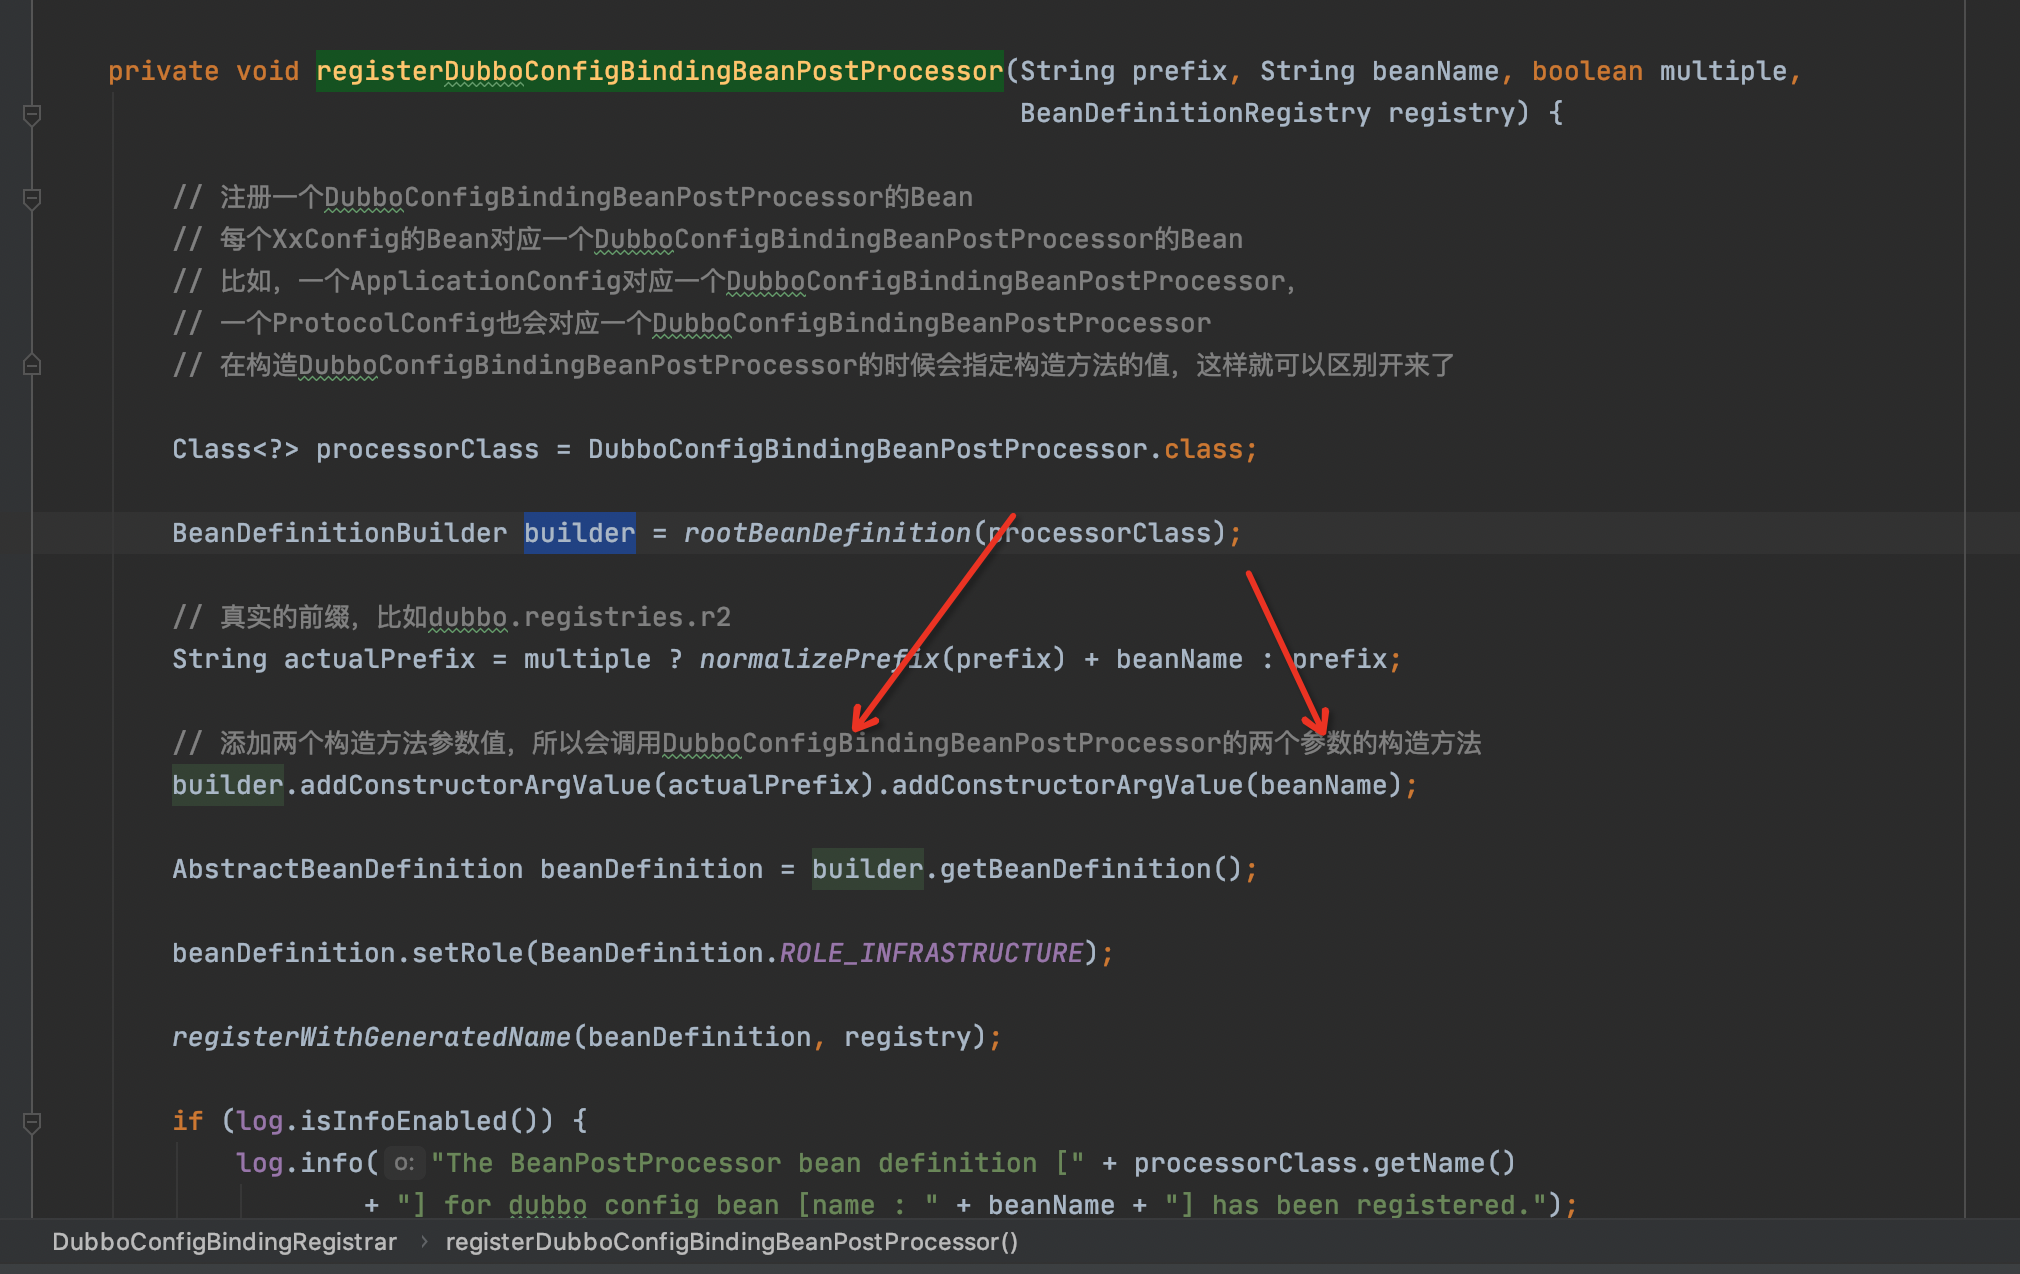The width and height of the screenshot is (2020, 1274).
Task: Click the string "] has been registered."
Action: [1356, 1205]
